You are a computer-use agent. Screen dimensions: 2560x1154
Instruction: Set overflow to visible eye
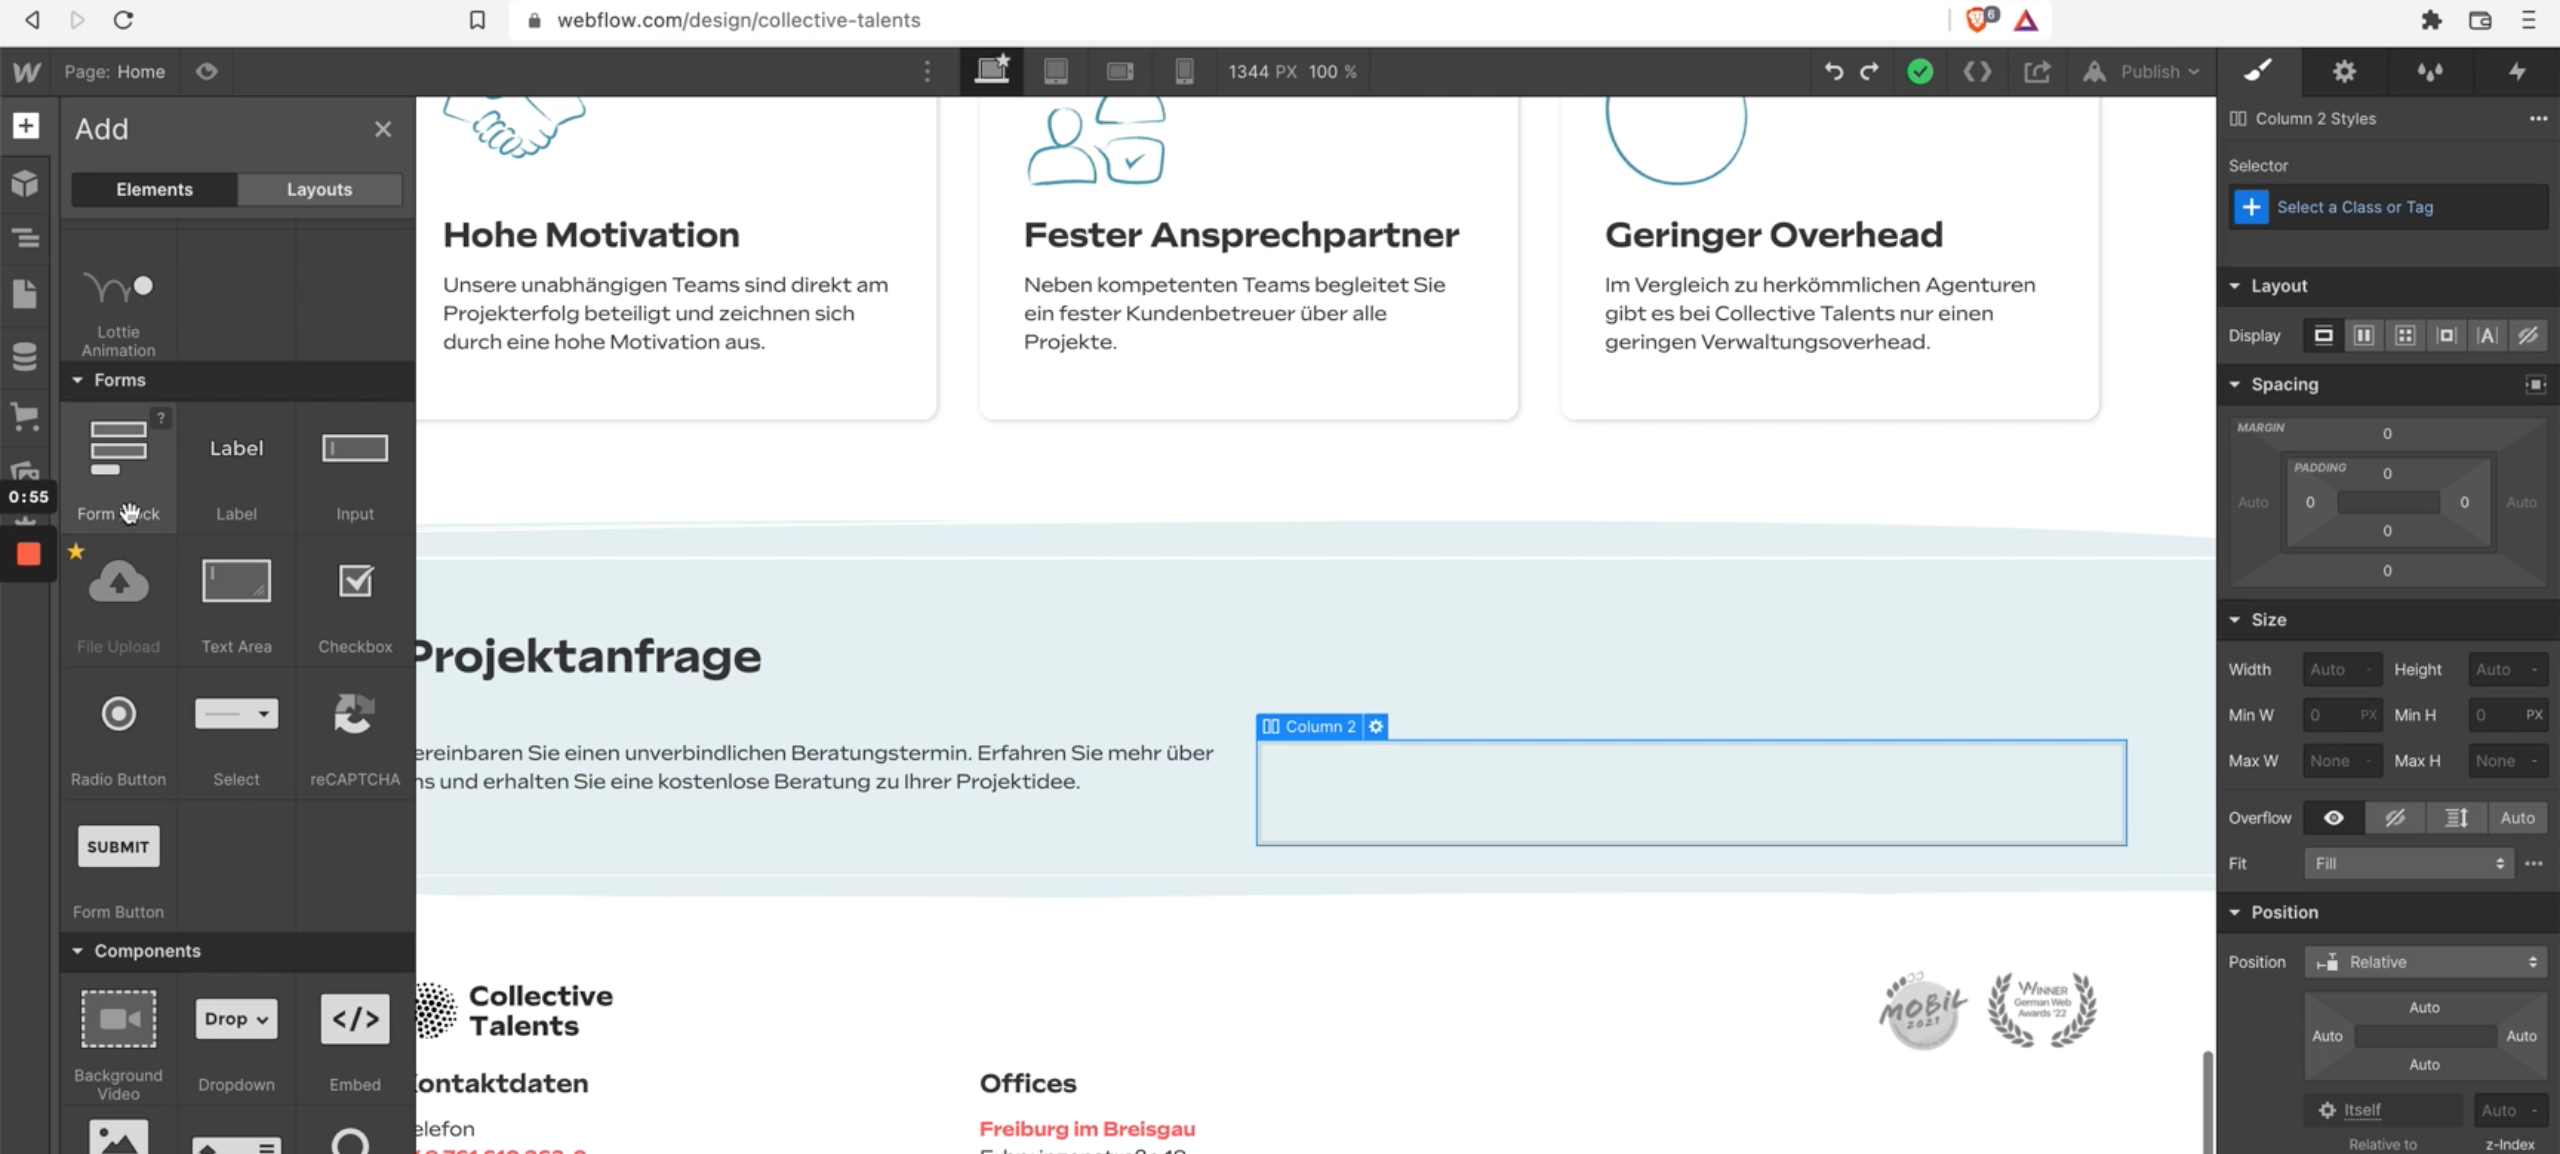[2333, 817]
